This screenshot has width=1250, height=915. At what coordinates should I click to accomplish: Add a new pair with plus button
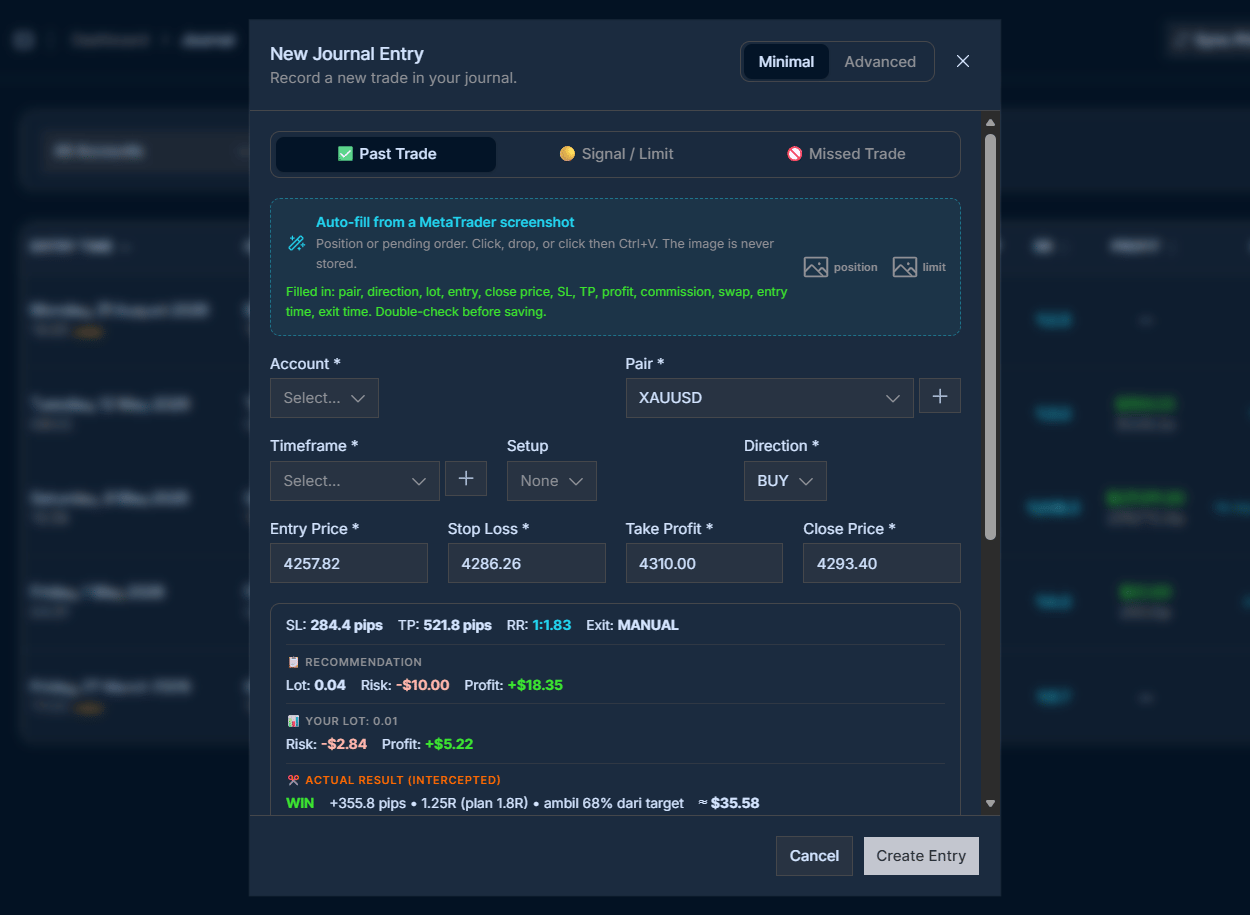940,396
